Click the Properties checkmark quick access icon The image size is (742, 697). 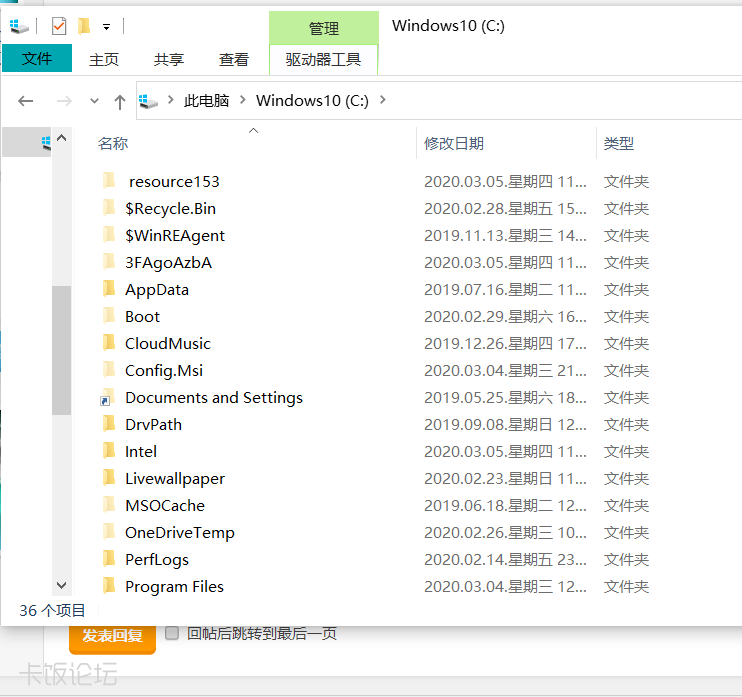pos(59,26)
